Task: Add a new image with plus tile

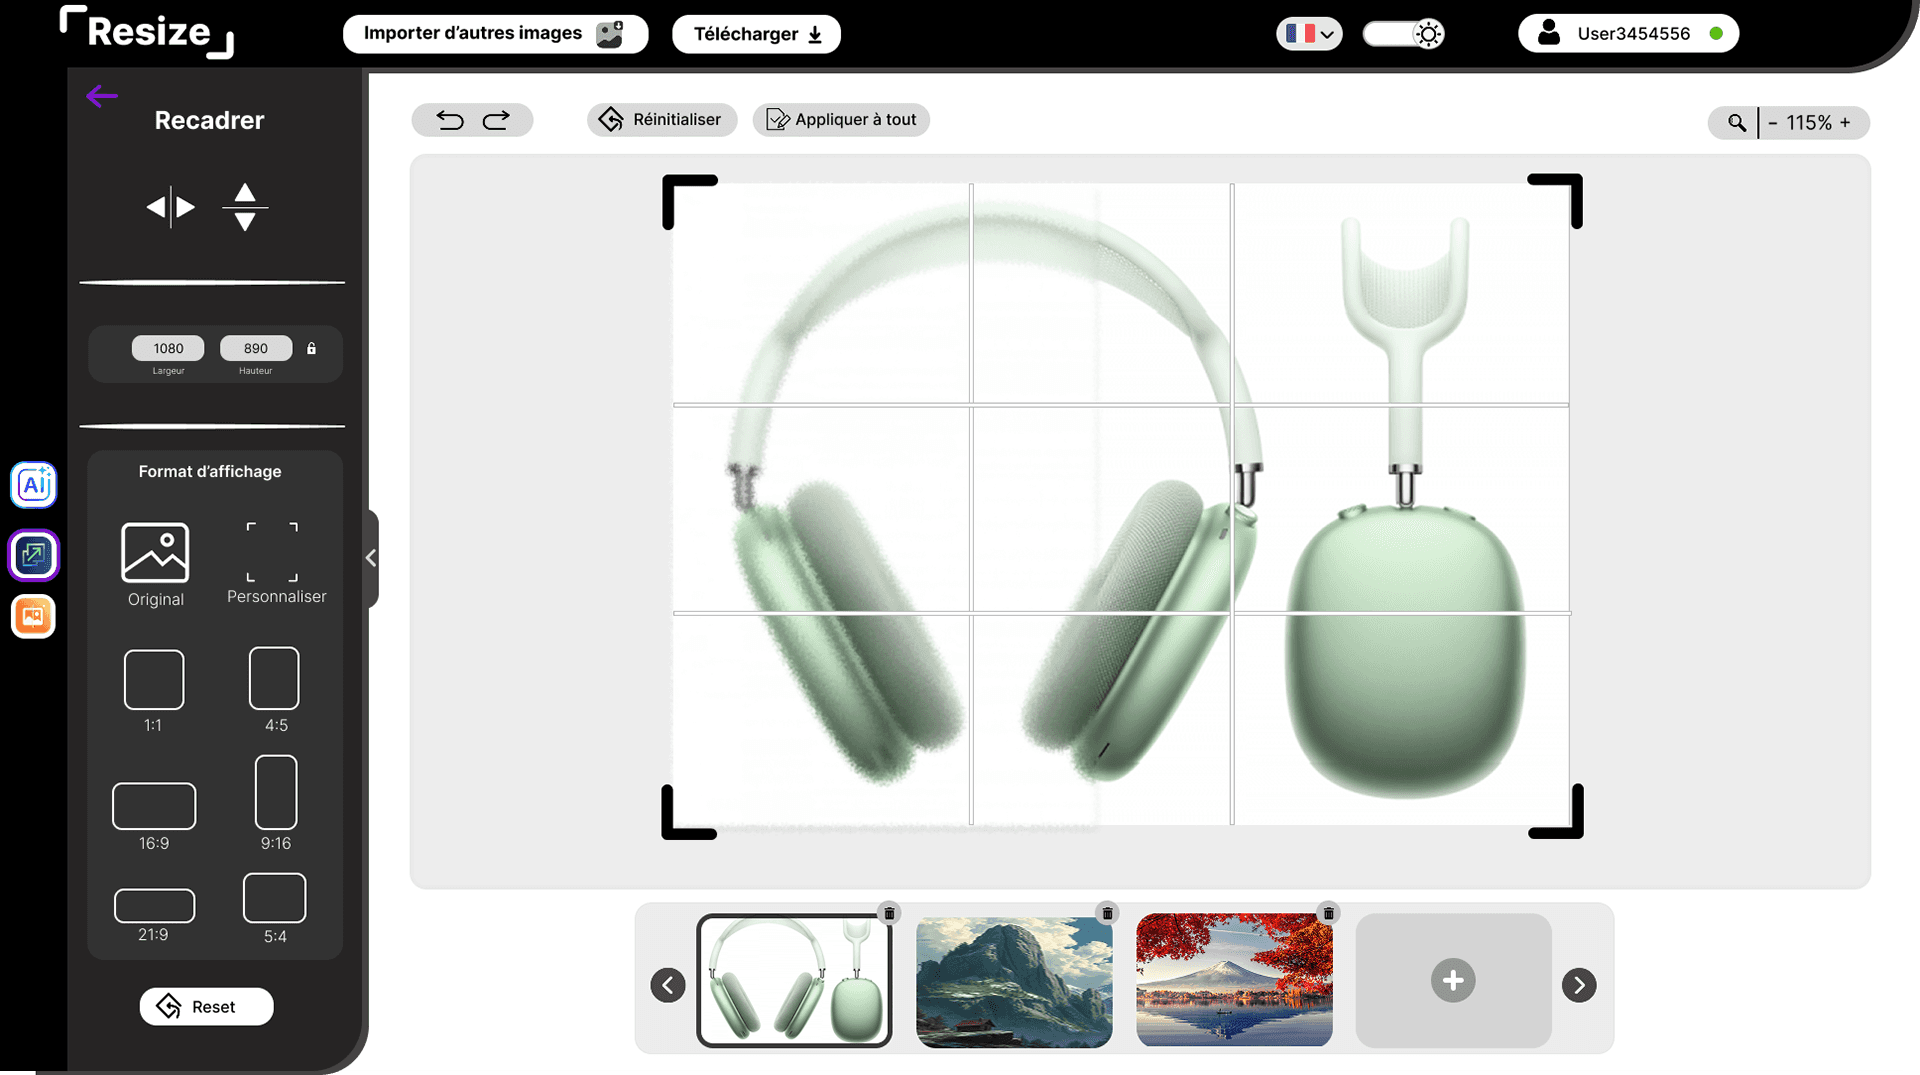Action: 1453,981
